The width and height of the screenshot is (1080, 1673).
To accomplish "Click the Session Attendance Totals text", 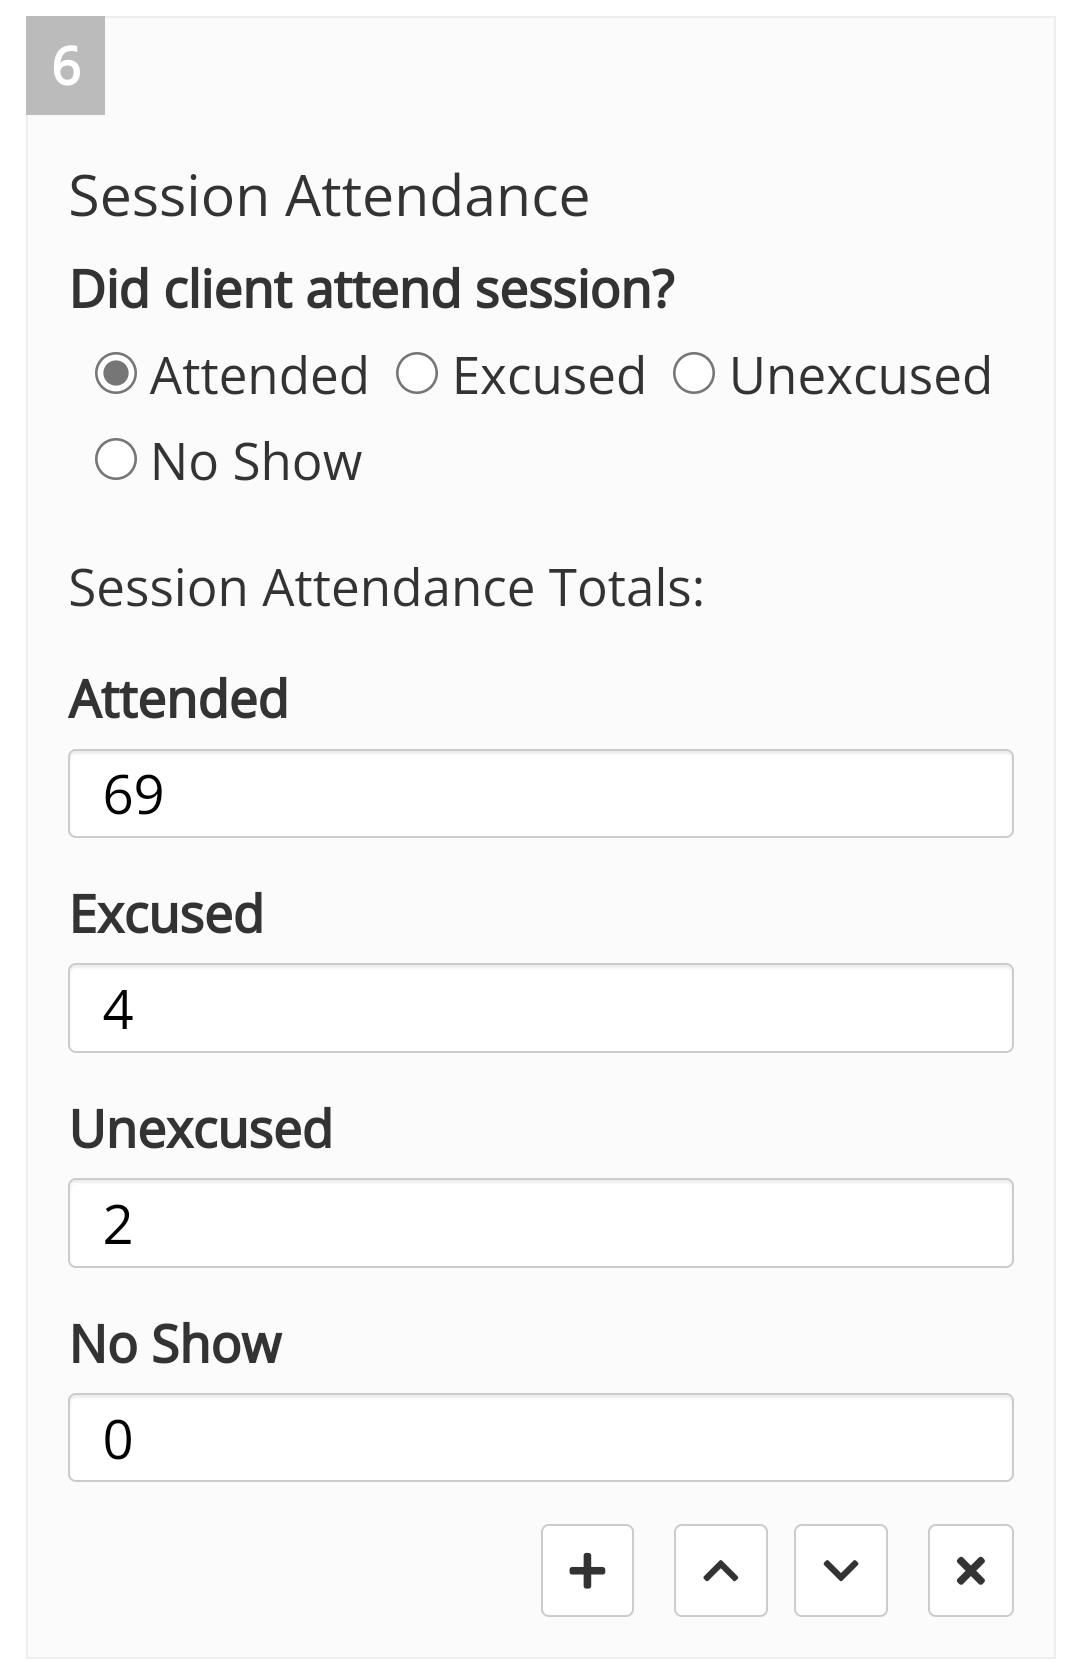I will [386, 587].
